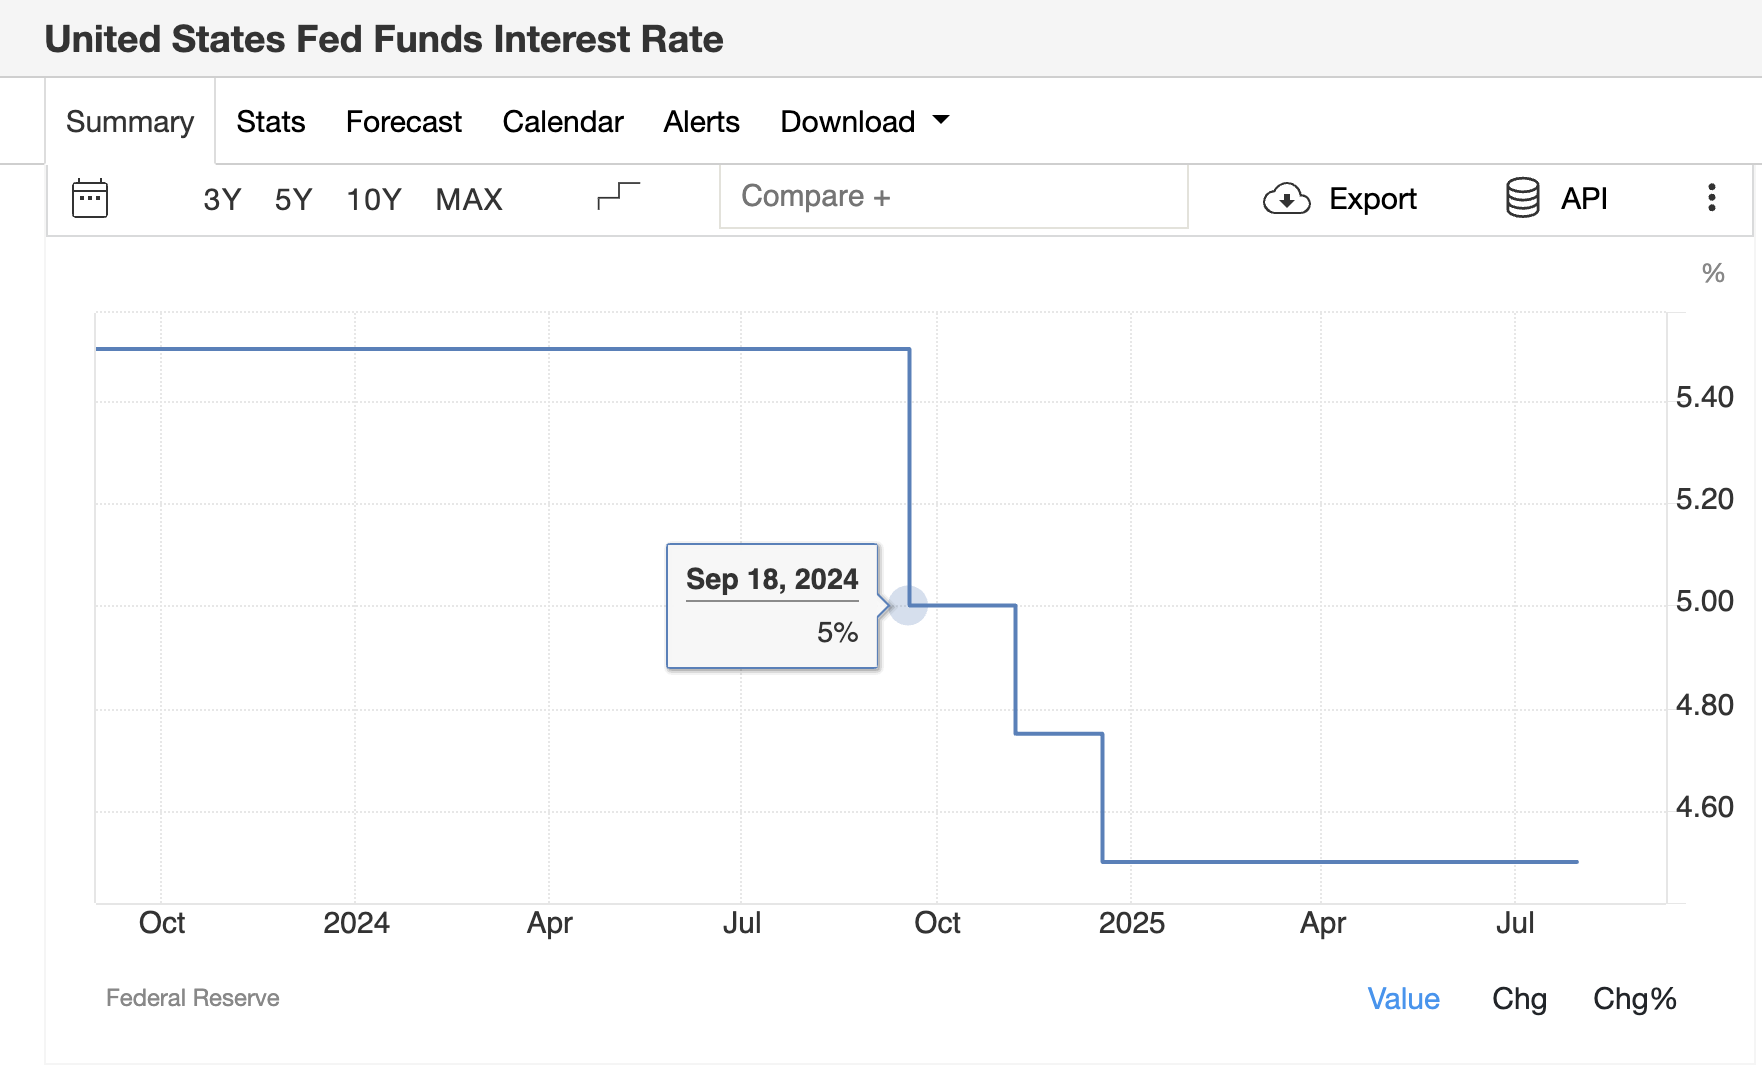Set chart range to 3Y
Screen dimensions: 1762x1070
(x=222, y=199)
